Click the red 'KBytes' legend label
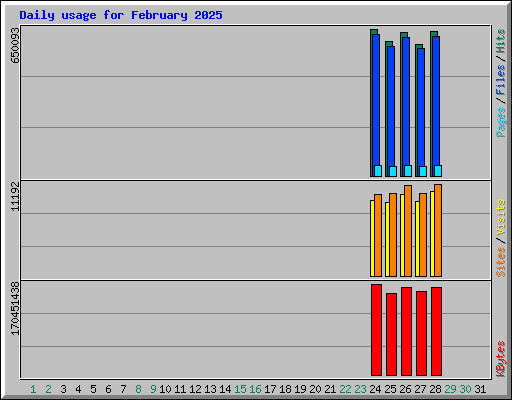 (x=501, y=359)
